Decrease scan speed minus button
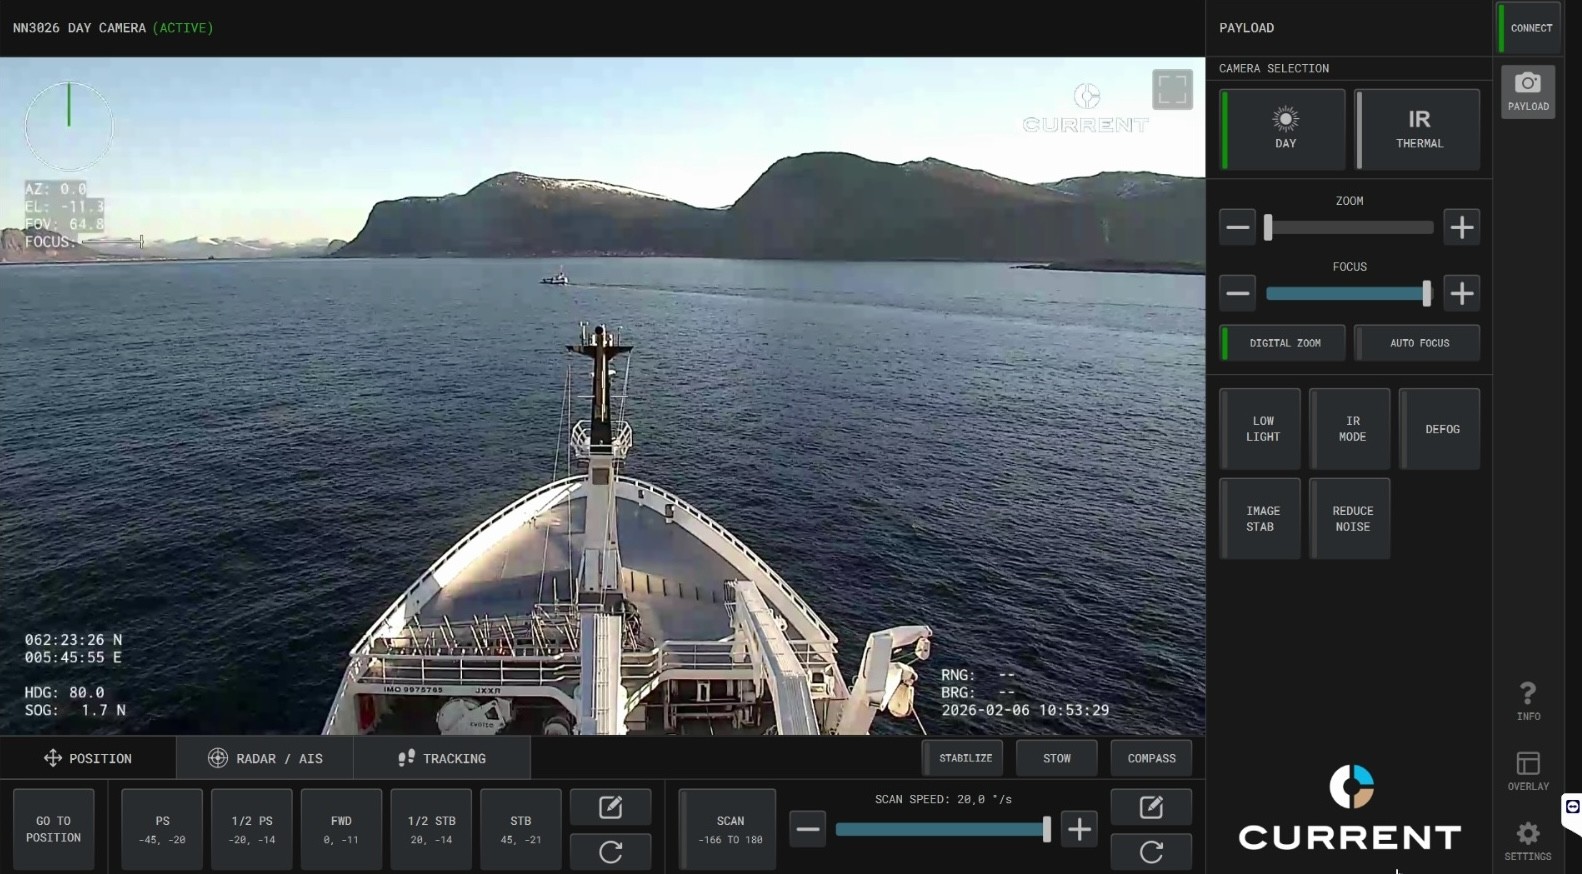This screenshot has width=1582, height=874. click(x=808, y=829)
